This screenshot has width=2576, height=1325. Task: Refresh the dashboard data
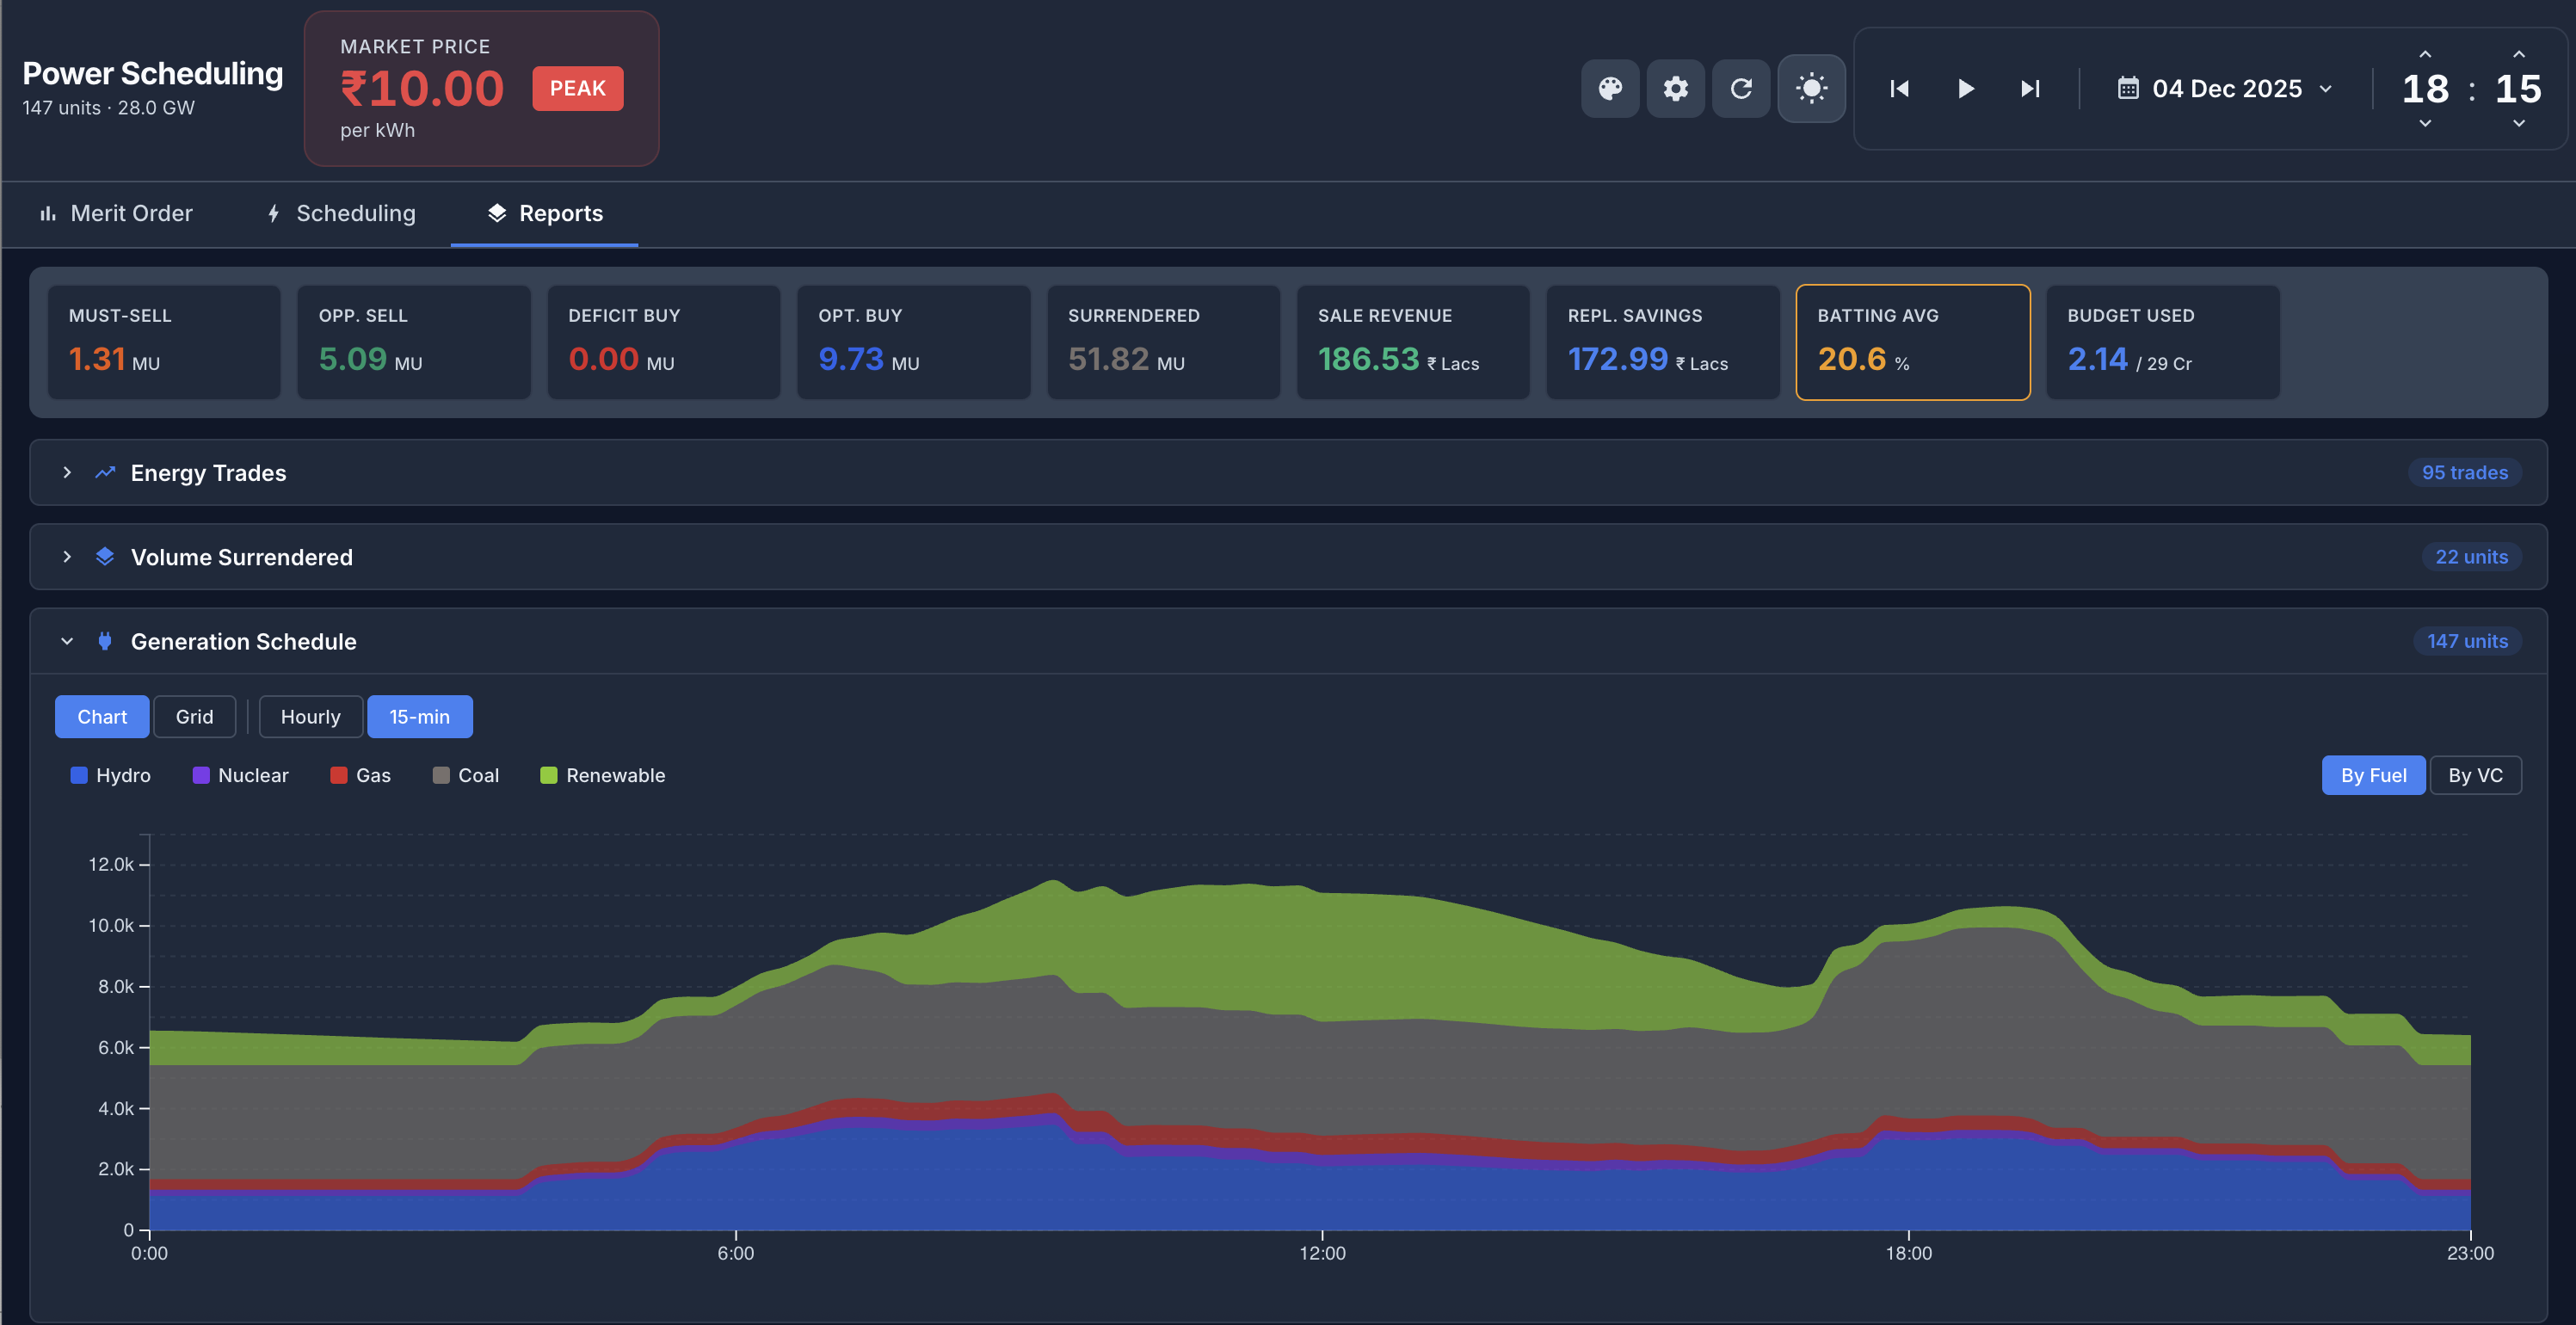click(x=1741, y=88)
